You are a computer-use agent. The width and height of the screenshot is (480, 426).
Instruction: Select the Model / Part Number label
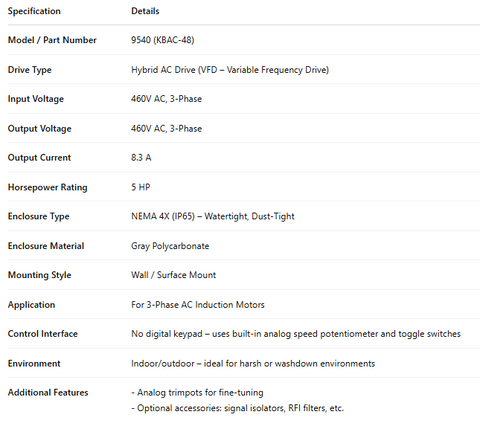(52, 40)
